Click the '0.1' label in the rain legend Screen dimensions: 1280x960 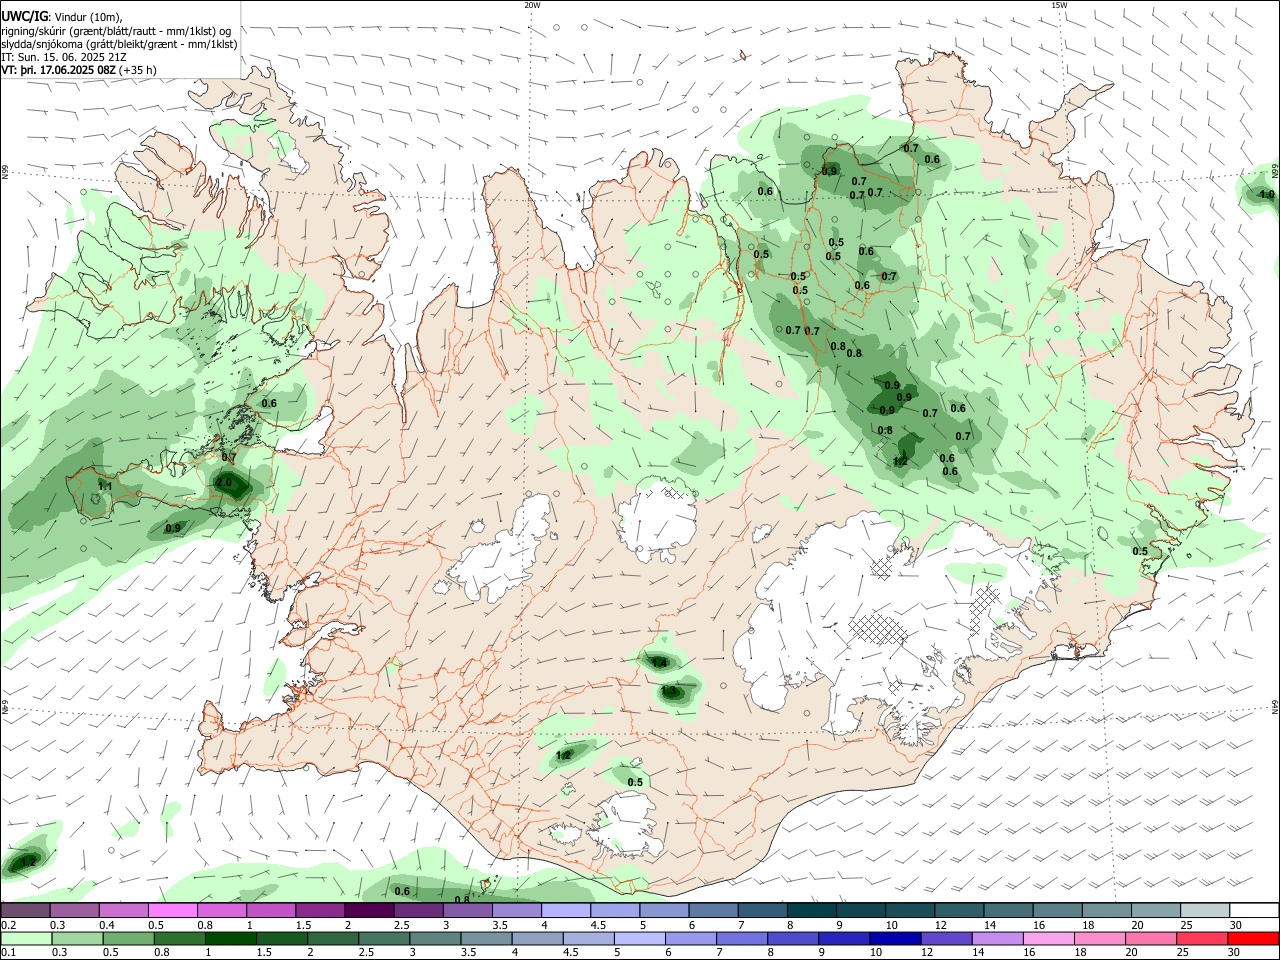tap(9, 952)
